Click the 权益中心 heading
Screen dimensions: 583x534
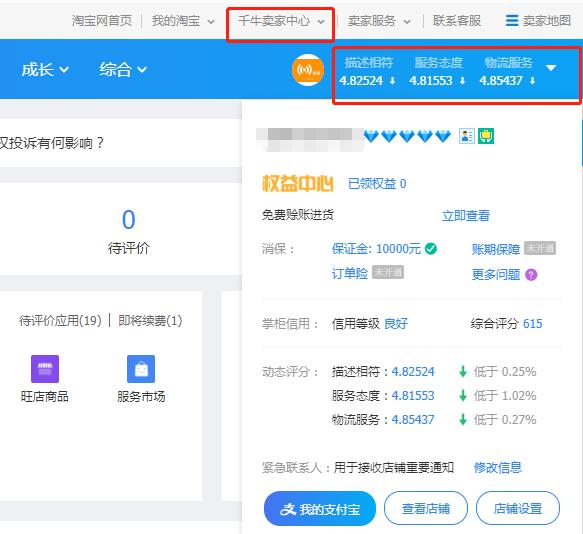[297, 183]
